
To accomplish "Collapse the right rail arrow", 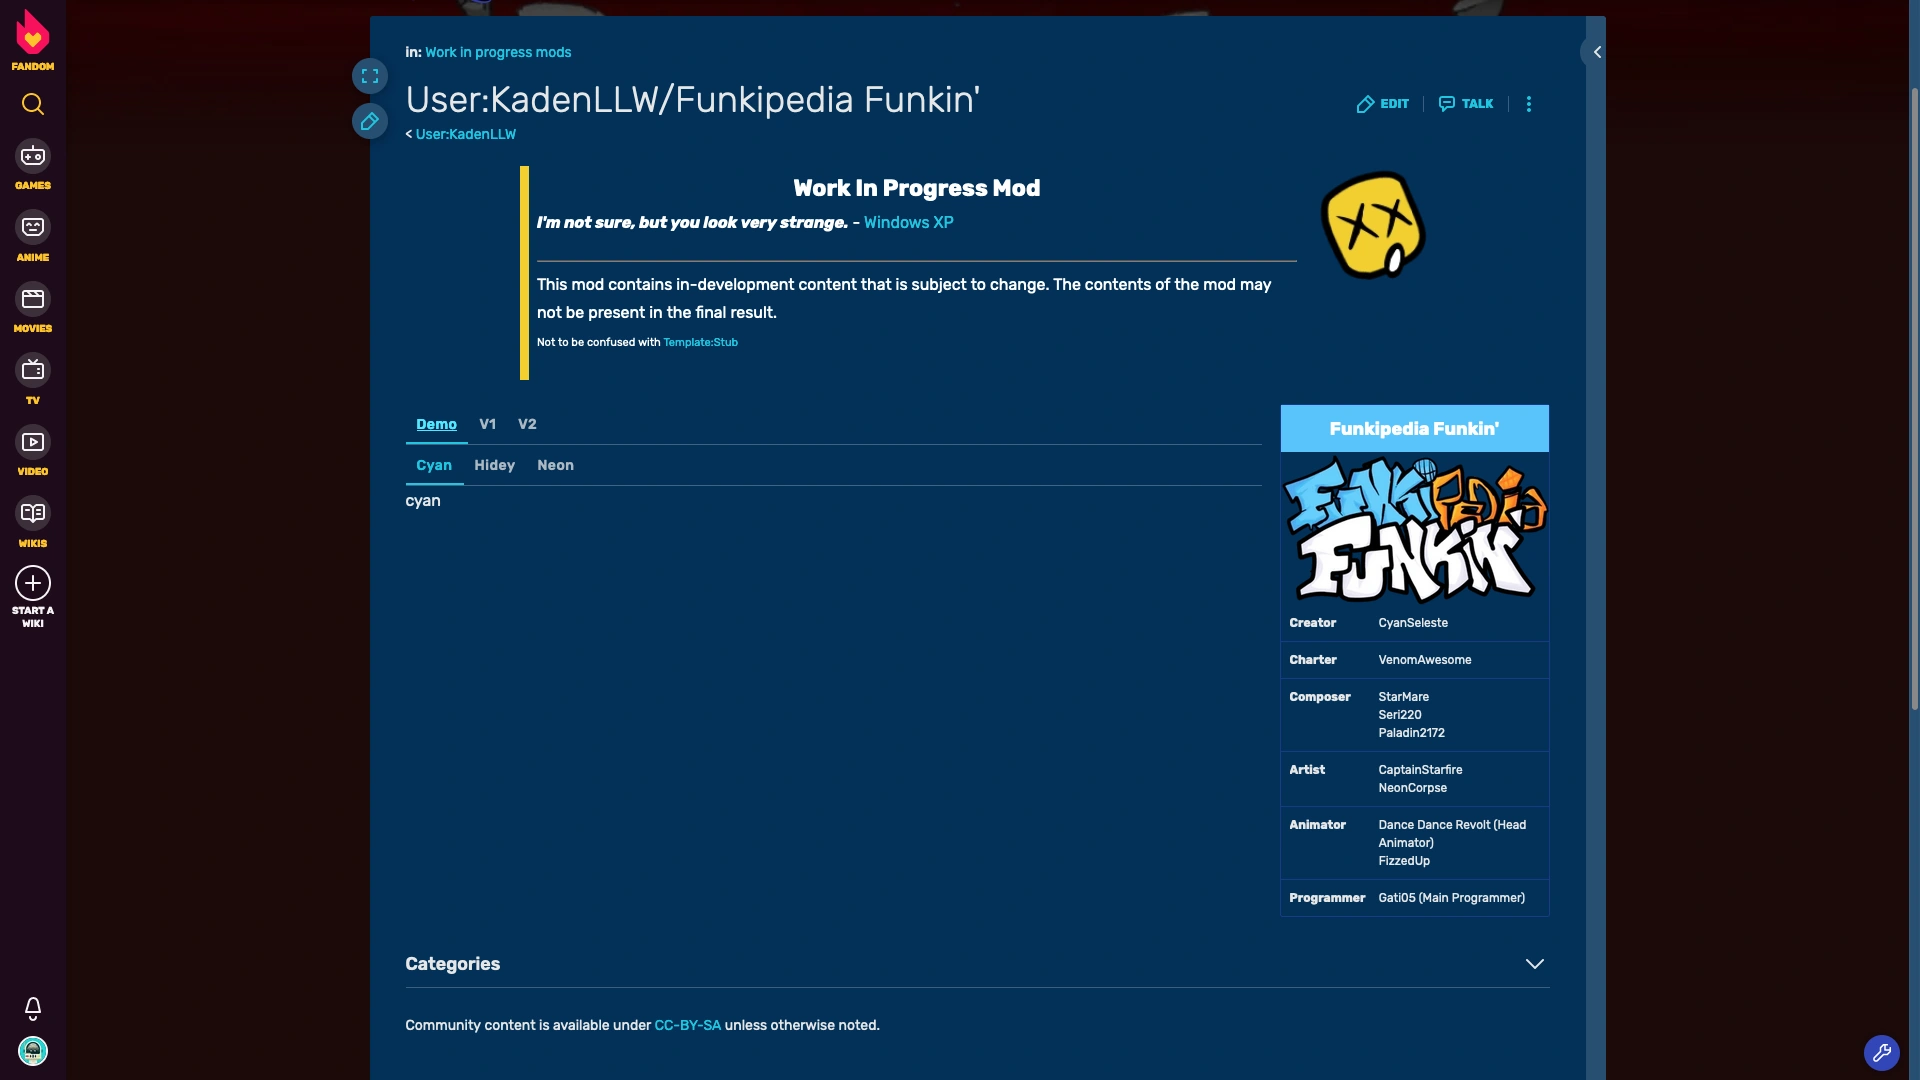I will 1597,52.
